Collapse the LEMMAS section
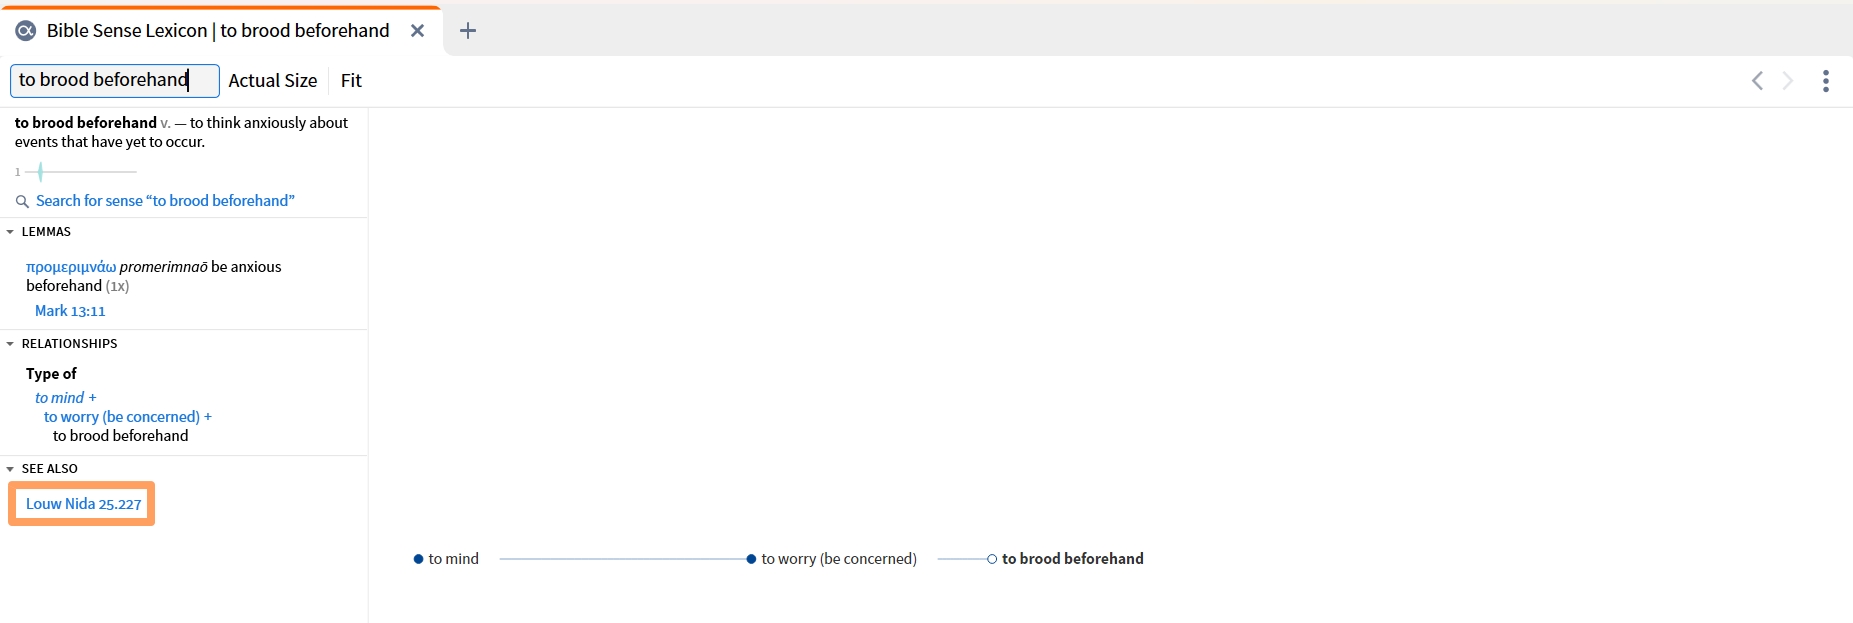The height and width of the screenshot is (623, 1853). pyautogui.click(x=10, y=232)
